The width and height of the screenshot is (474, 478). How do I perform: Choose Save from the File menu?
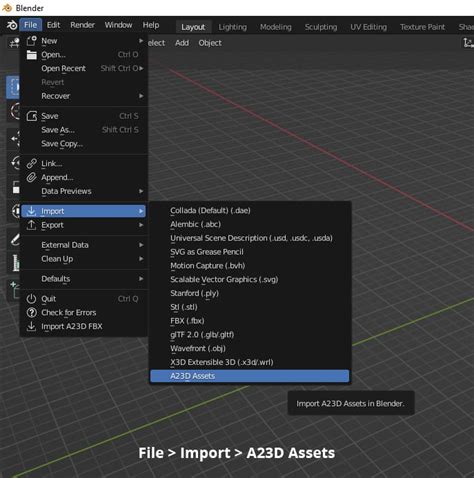[84, 116]
